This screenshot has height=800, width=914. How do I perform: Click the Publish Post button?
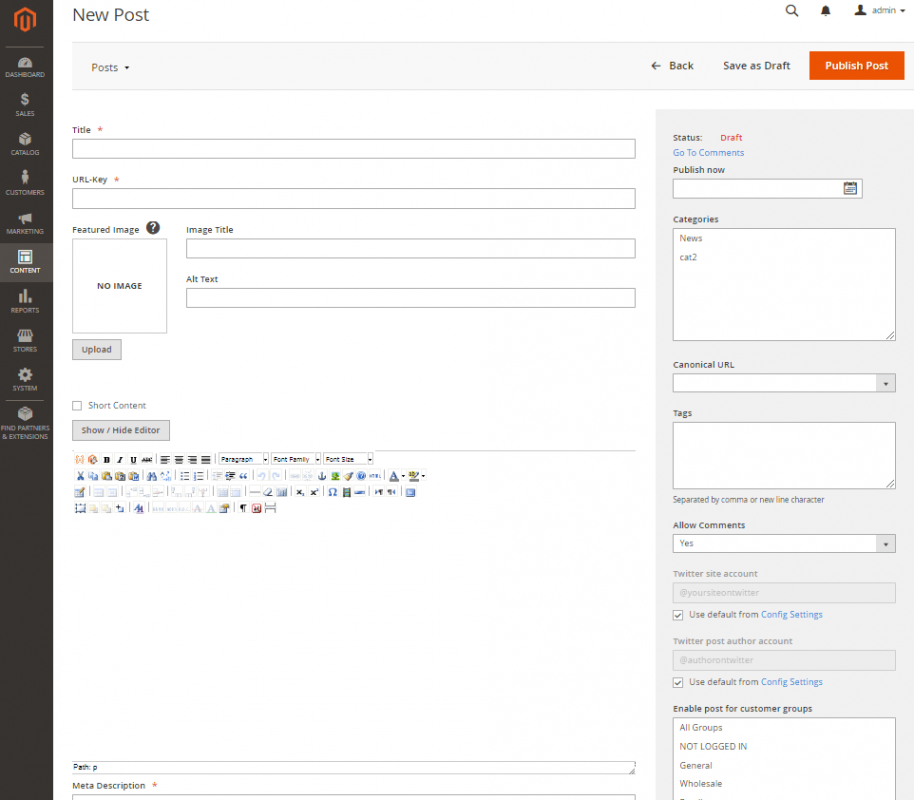tap(856, 65)
